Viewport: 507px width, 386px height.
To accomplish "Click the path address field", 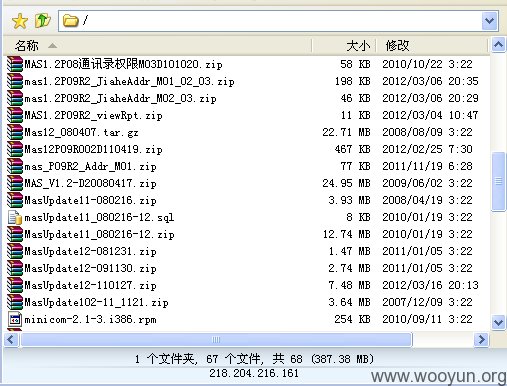I will 278,21.
